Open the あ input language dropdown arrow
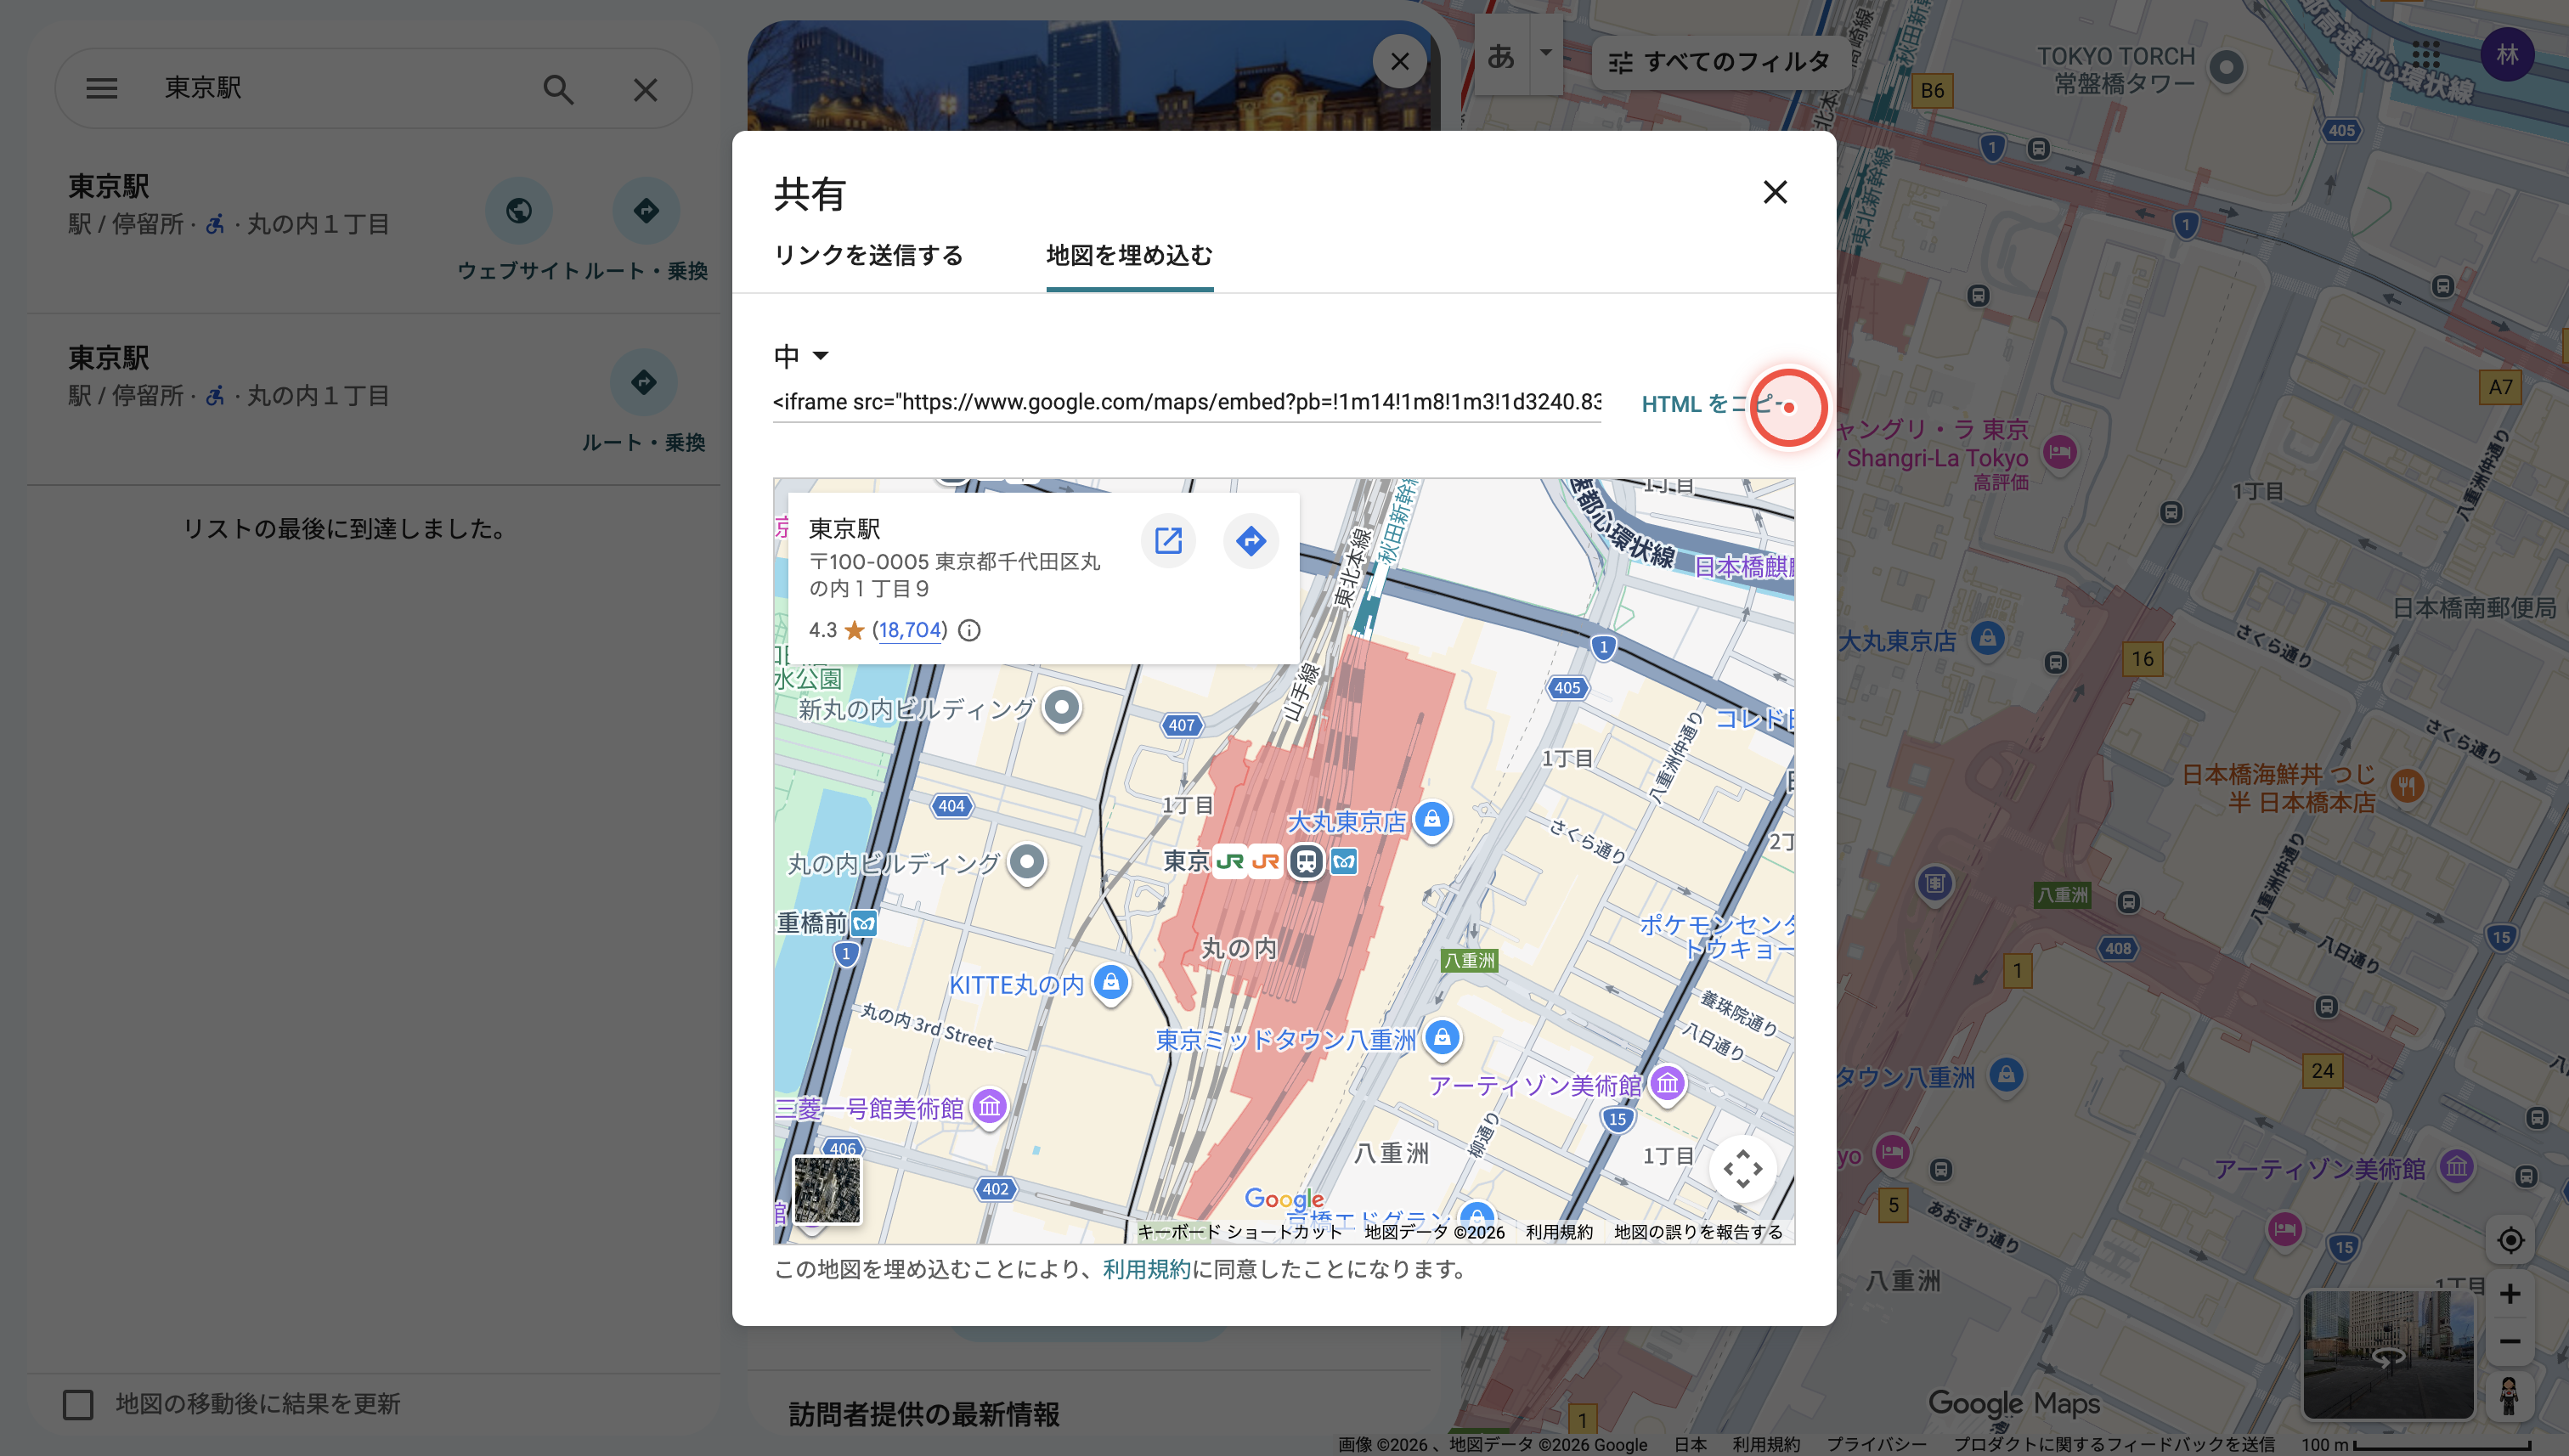 point(1545,54)
